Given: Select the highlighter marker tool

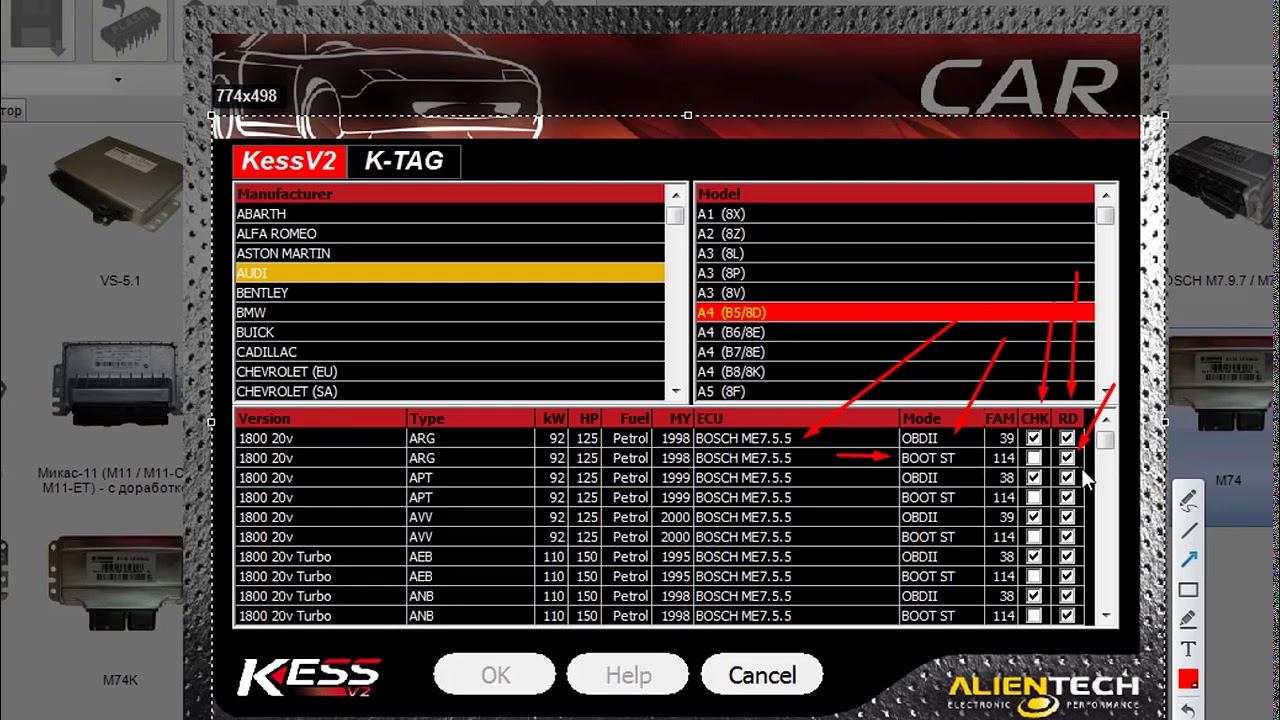Looking at the screenshot, I should tap(1188, 620).
